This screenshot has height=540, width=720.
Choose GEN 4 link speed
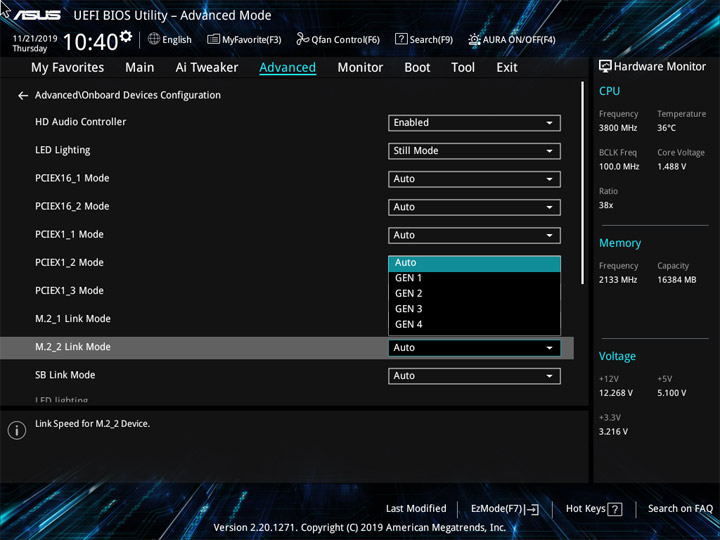tap(474, 325)
